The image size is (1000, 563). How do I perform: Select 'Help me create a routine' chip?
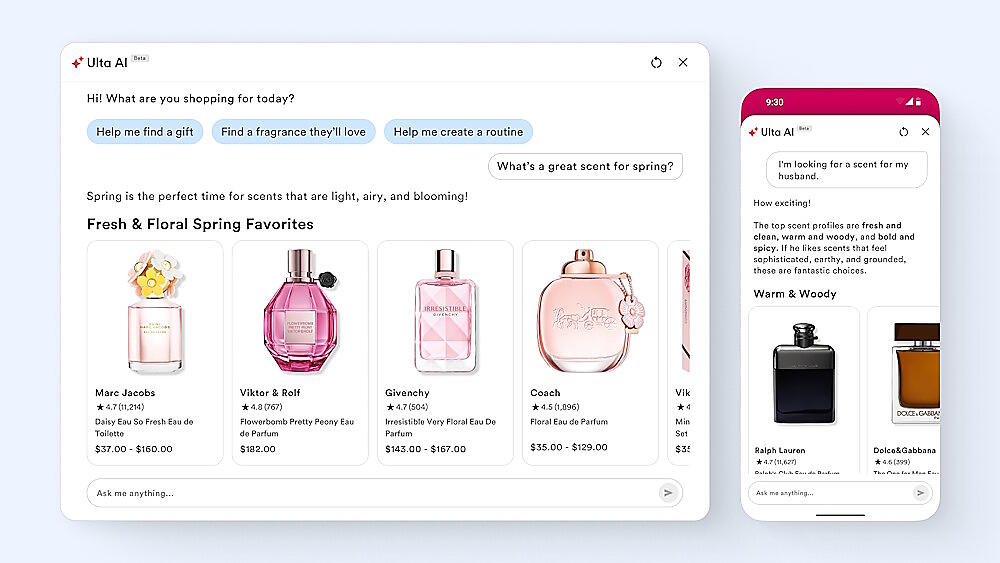click(x=458, y=132)
